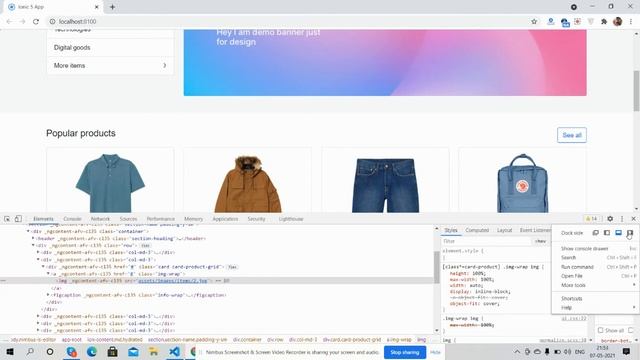The height and width of the screenshot is (360, 640).
Task: Collapse the card-product-grid div node
Action: [x=43, y=267]
